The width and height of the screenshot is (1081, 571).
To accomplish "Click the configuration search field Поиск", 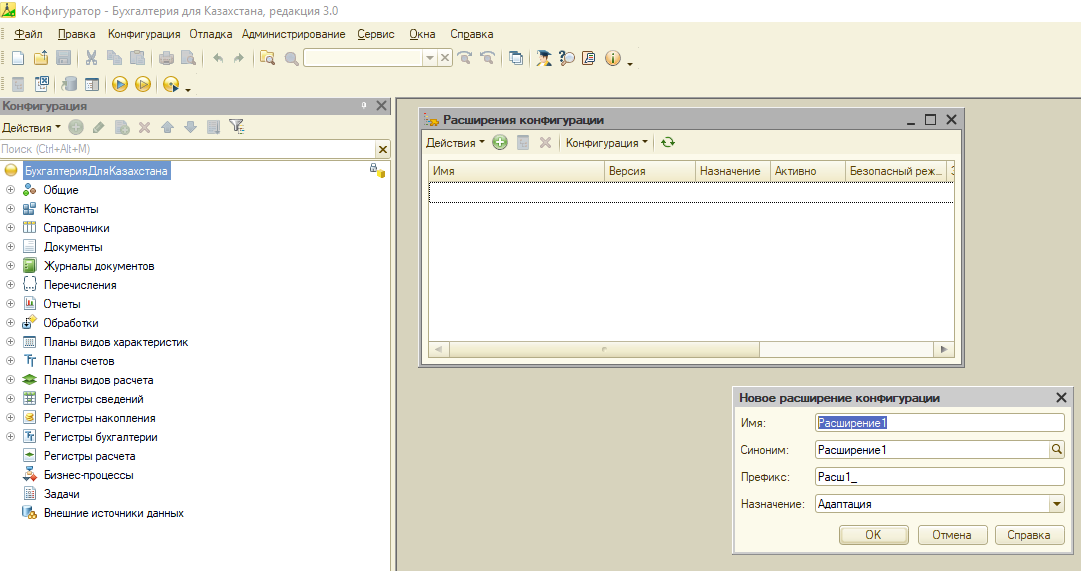I will [x=188, y=149].
